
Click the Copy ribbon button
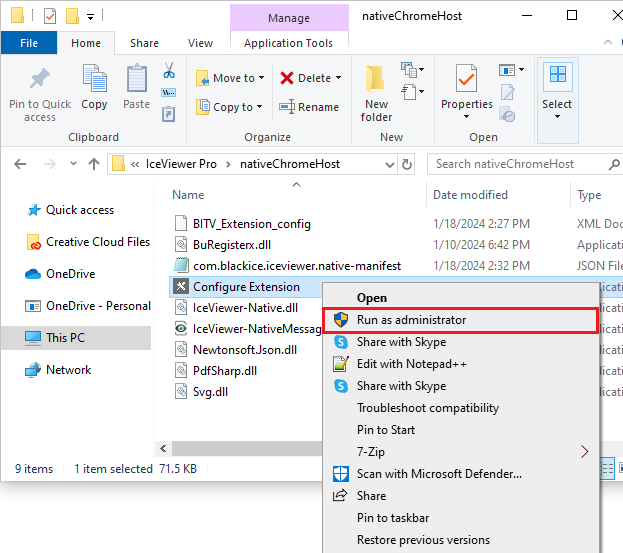point(94,87)
